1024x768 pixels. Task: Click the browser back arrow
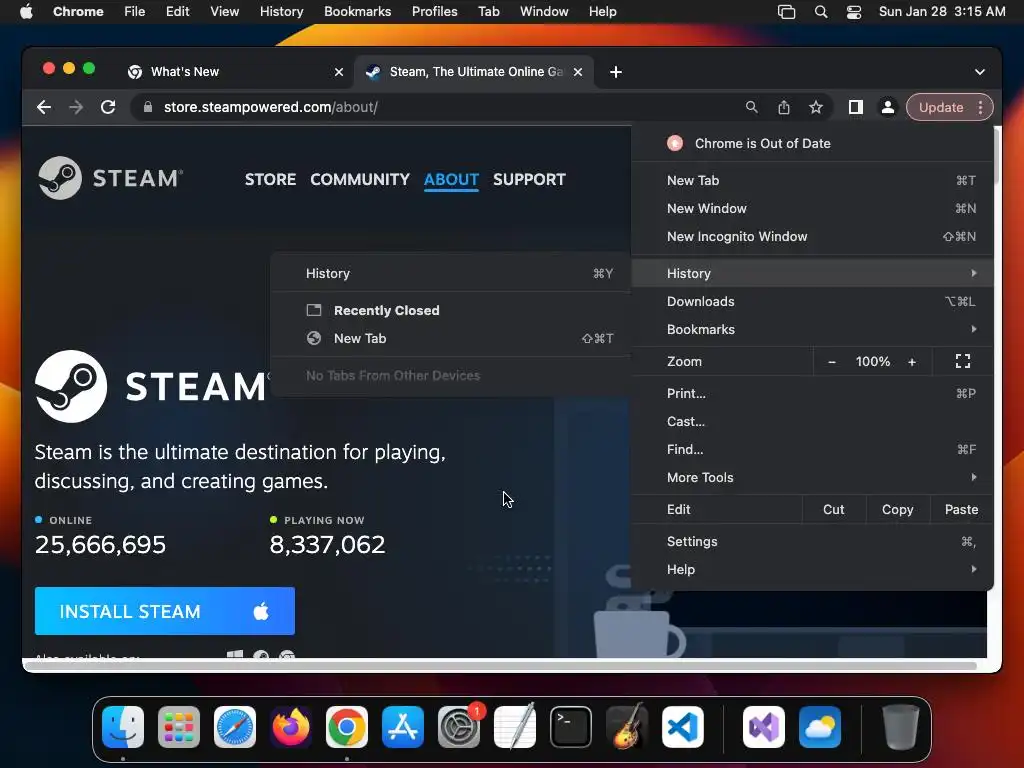[44, 107]
